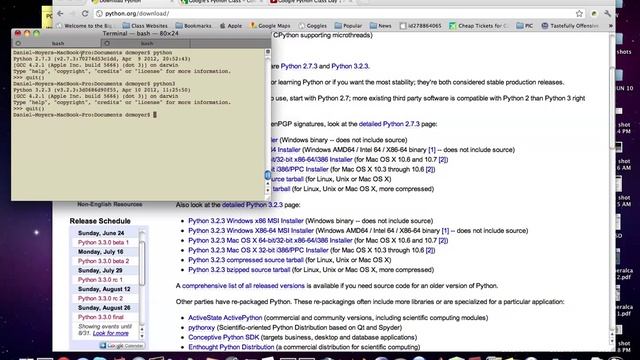The image size is (640, 360).
Task: Open the Popular bookmarks folder
Action: [348, 26]
